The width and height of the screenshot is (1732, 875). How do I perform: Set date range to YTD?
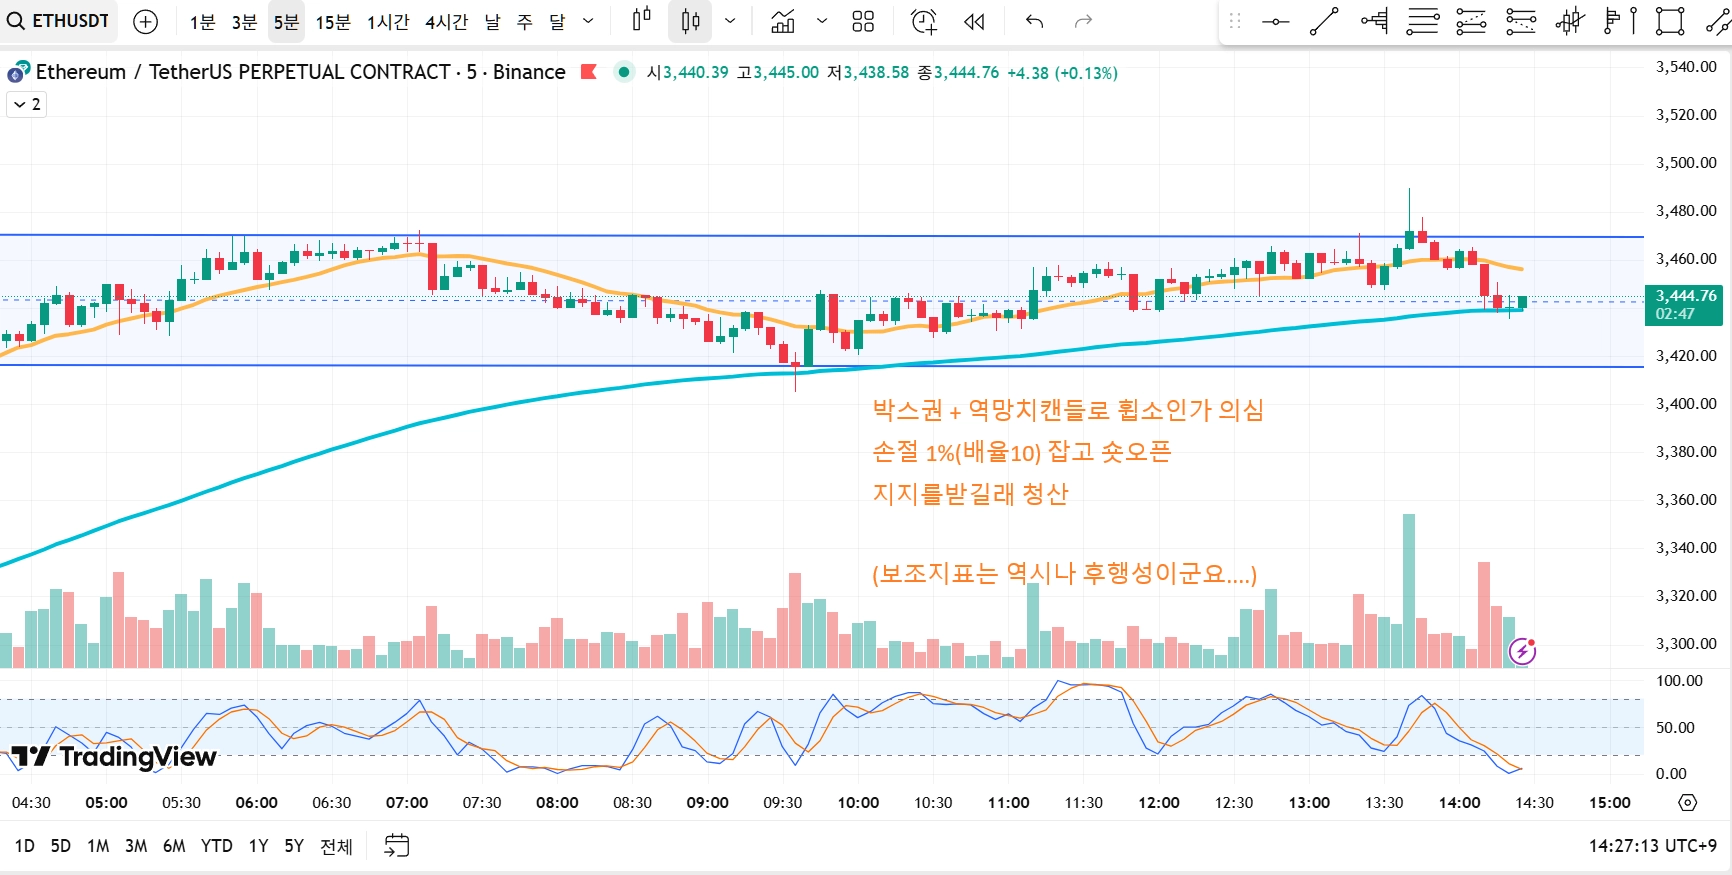tap(216, 846)
